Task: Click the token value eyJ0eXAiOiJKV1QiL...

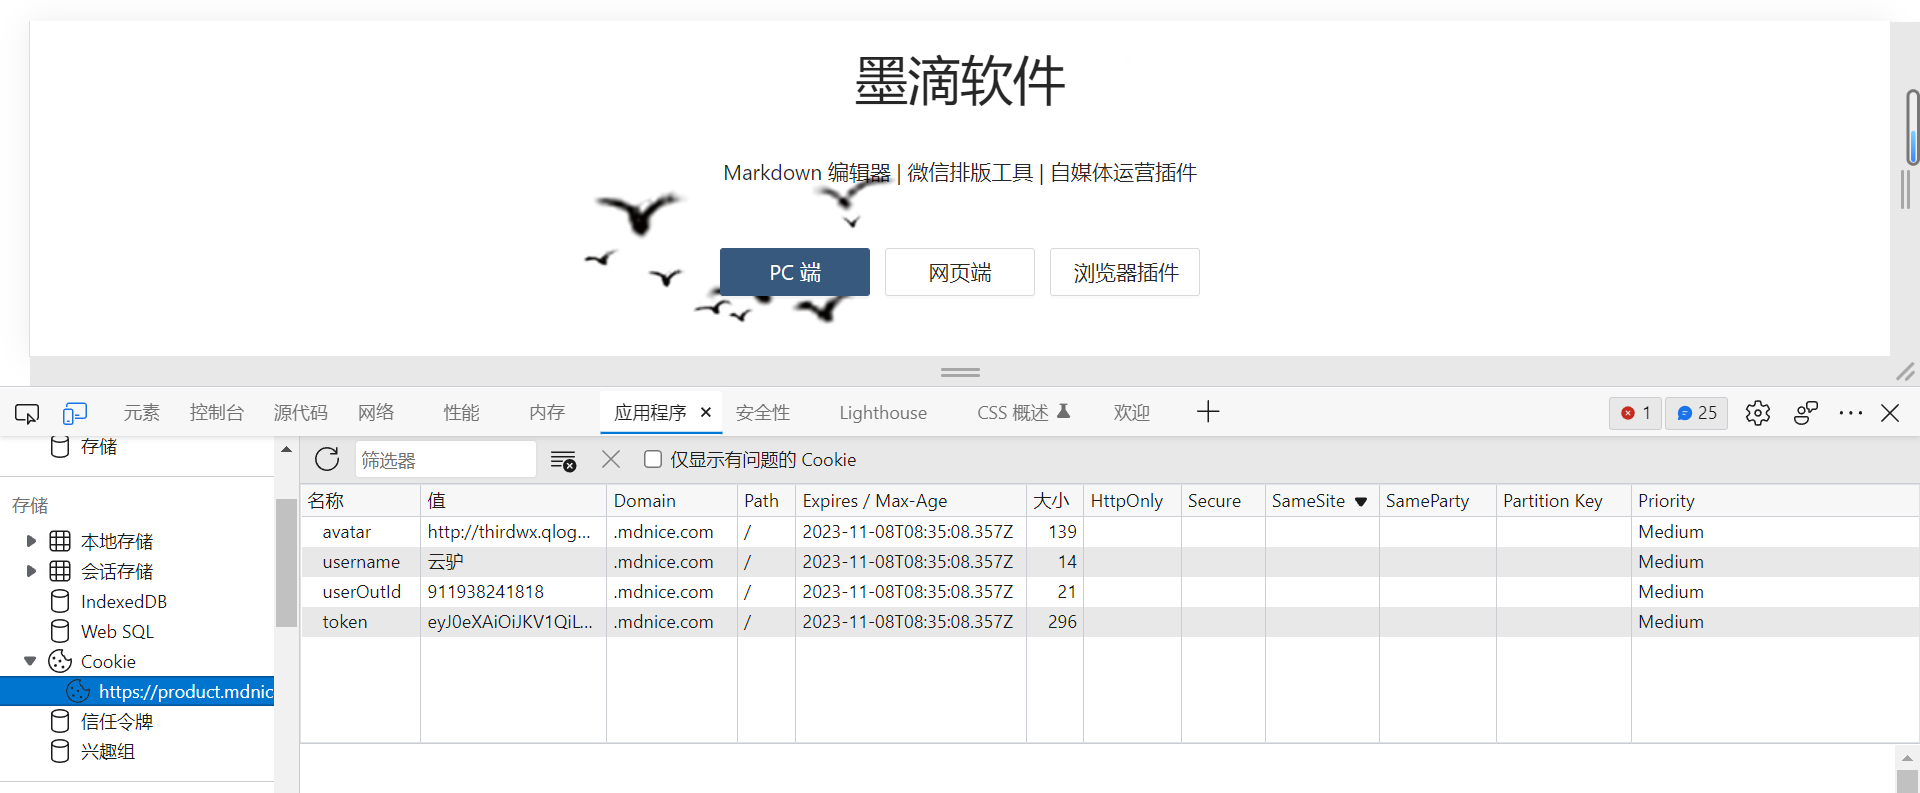Action: click(x=510, y=622)
